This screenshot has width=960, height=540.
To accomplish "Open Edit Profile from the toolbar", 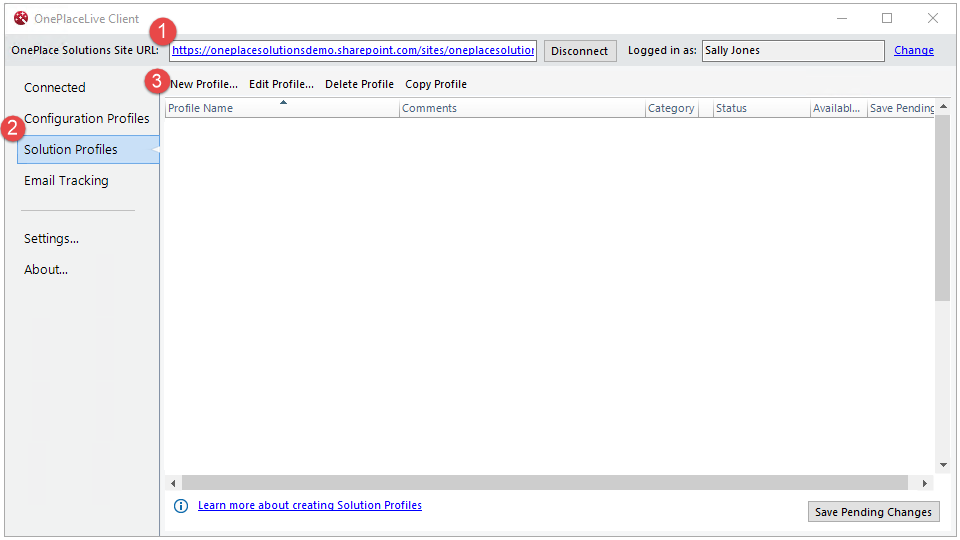I will (x=281, y=84).
